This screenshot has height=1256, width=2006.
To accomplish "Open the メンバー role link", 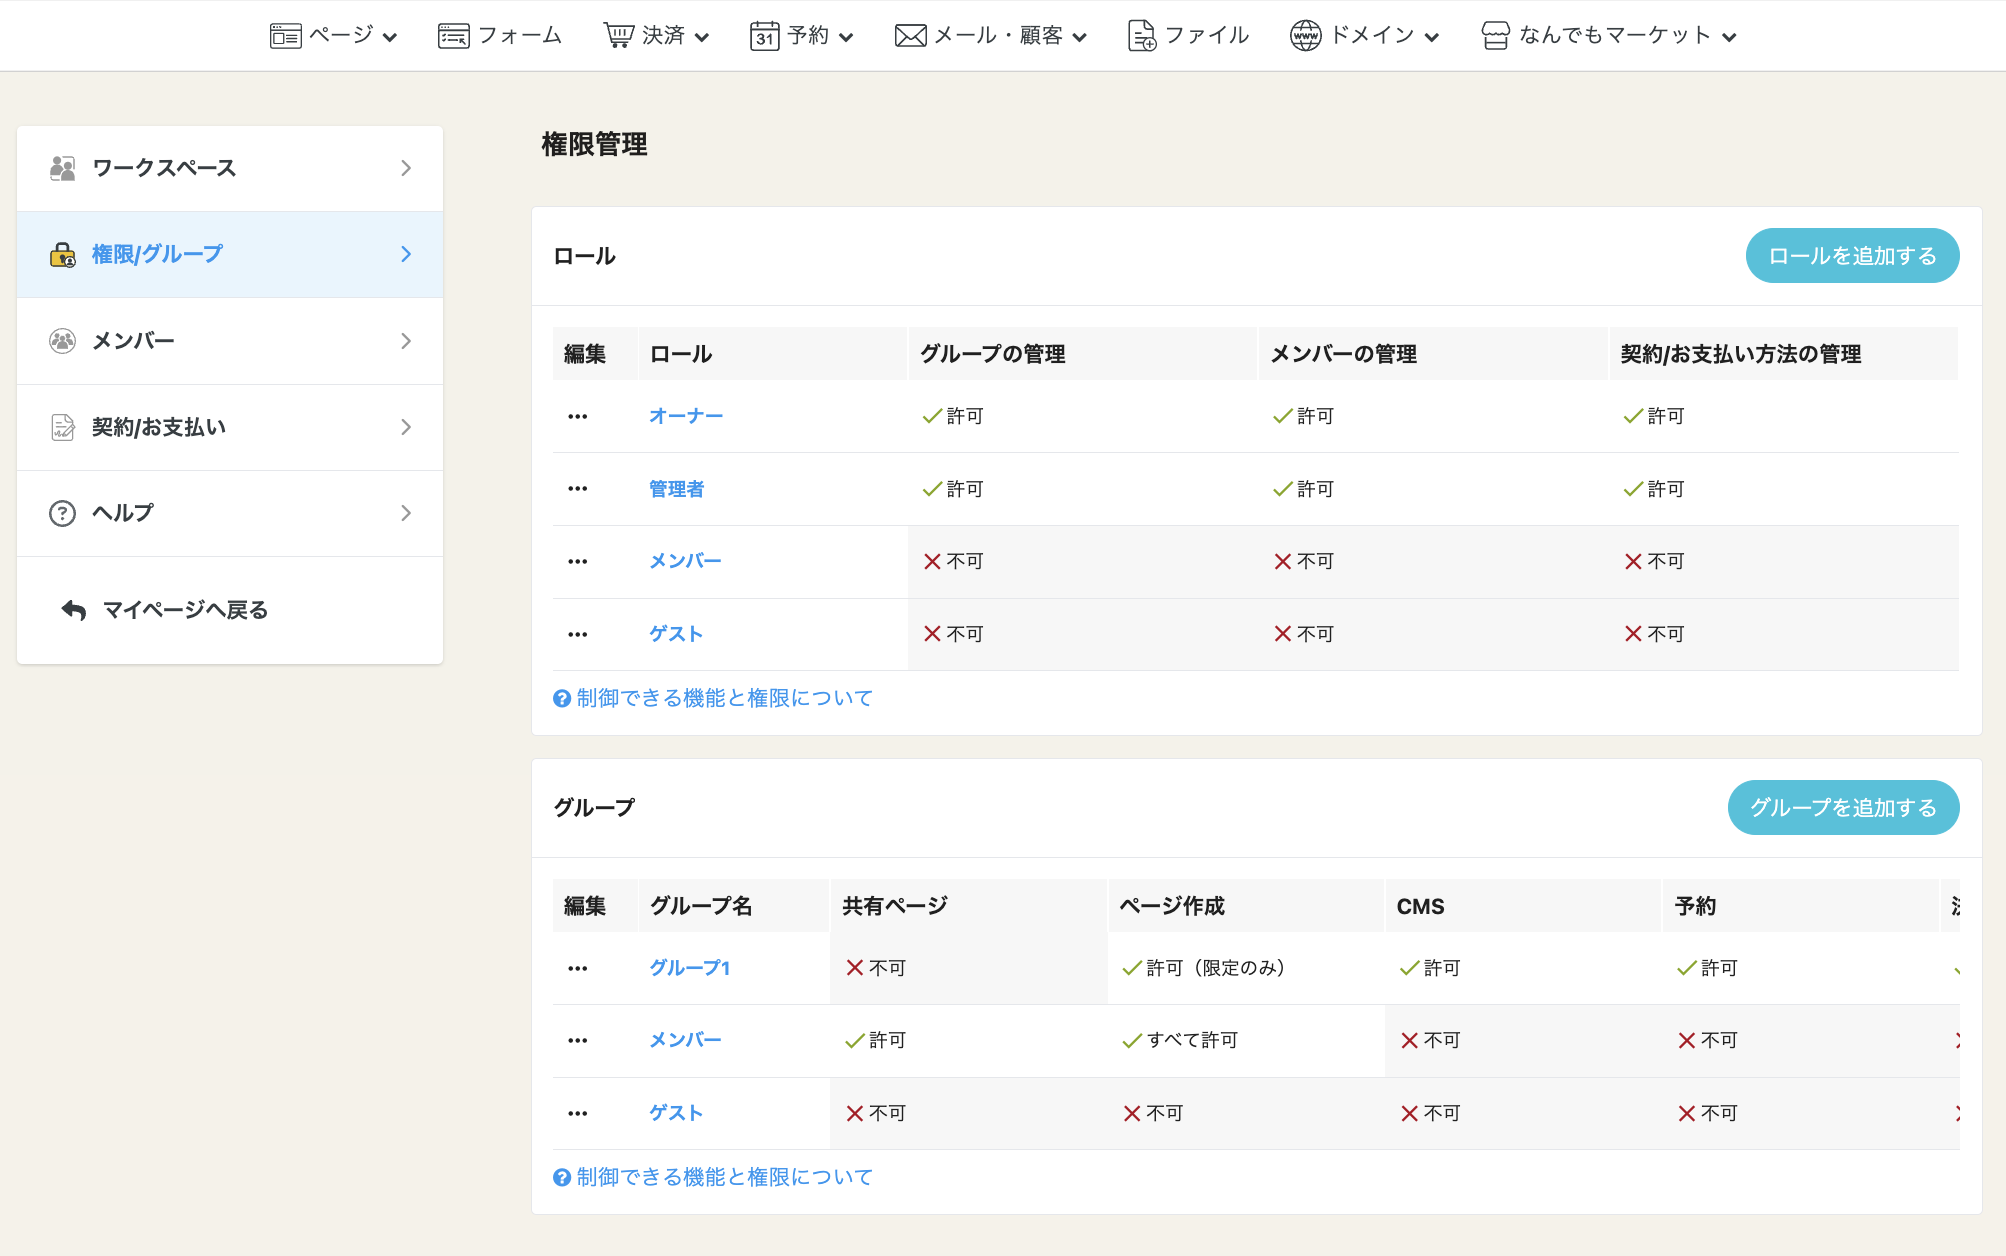I will 685,561.
